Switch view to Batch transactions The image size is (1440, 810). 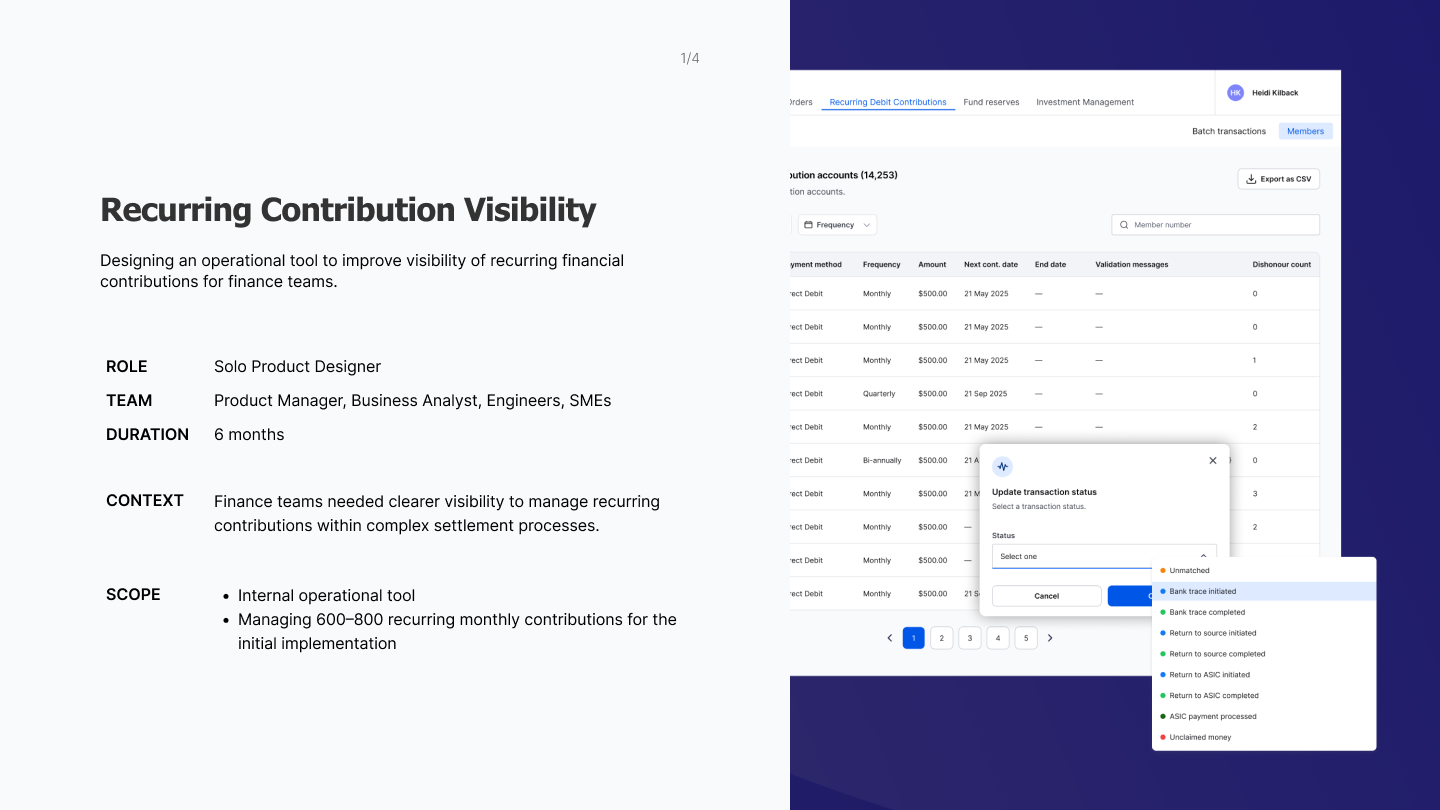tap(1229, 131)
